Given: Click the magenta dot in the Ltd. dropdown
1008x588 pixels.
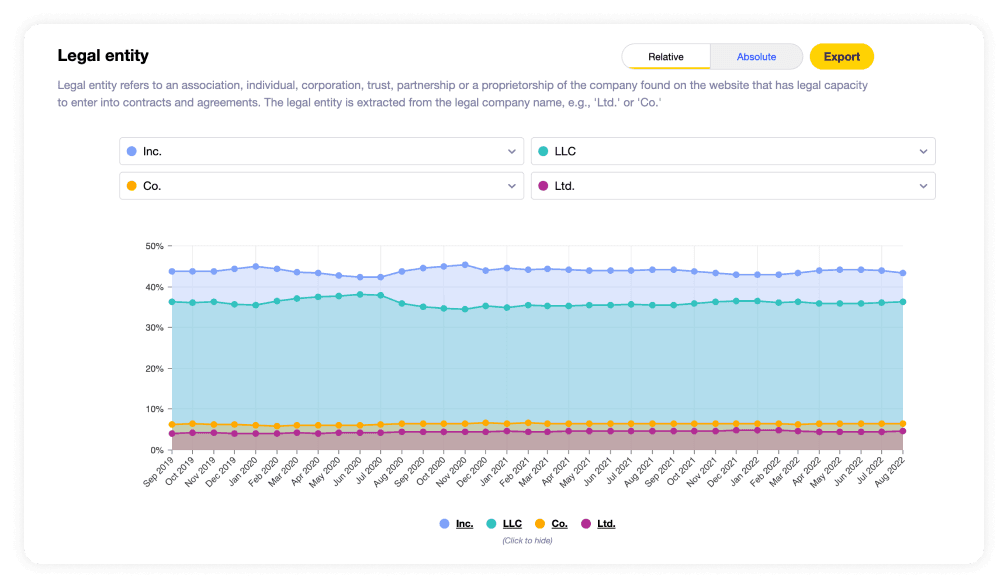Looking at the screenshot, I should click(x=543, y=186).
